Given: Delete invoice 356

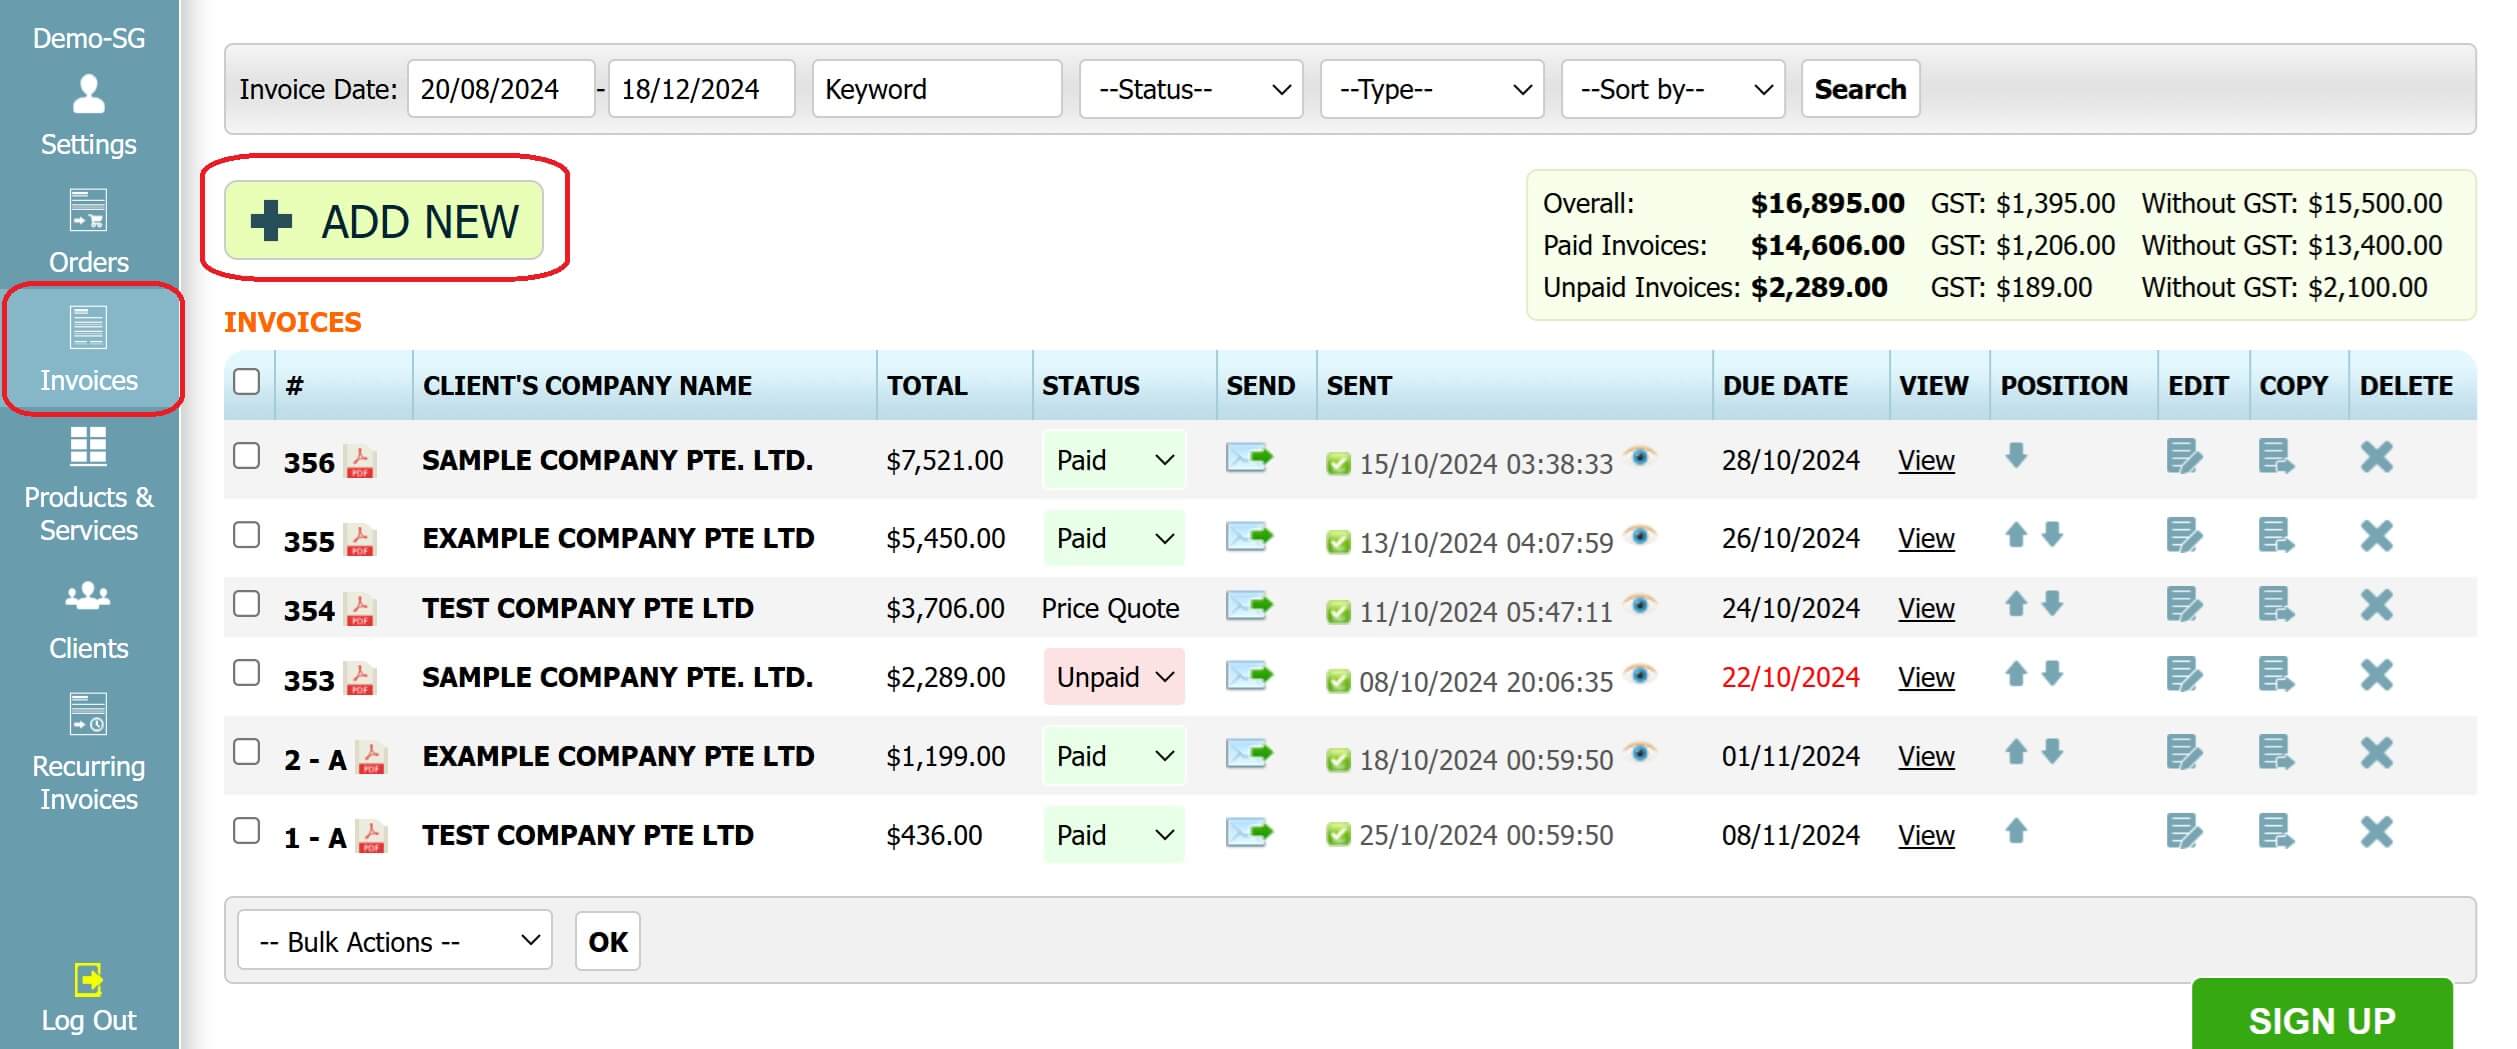Looking at the screenshot, I should 2377,457.
